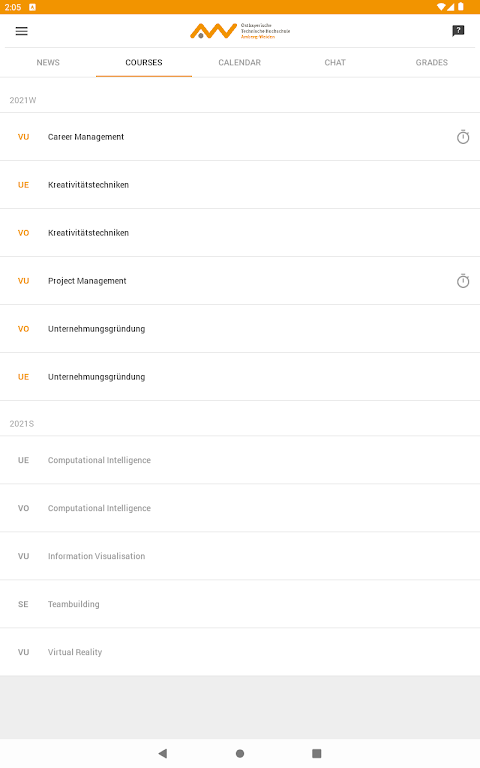Tap the OTH Amberg-Weiden logo
The image size is (480, 768).
pos(240,31)
